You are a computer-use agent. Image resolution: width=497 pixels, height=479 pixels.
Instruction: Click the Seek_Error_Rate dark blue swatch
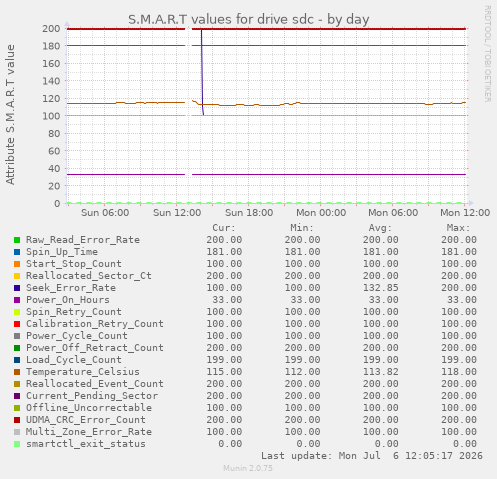point(17,288)
